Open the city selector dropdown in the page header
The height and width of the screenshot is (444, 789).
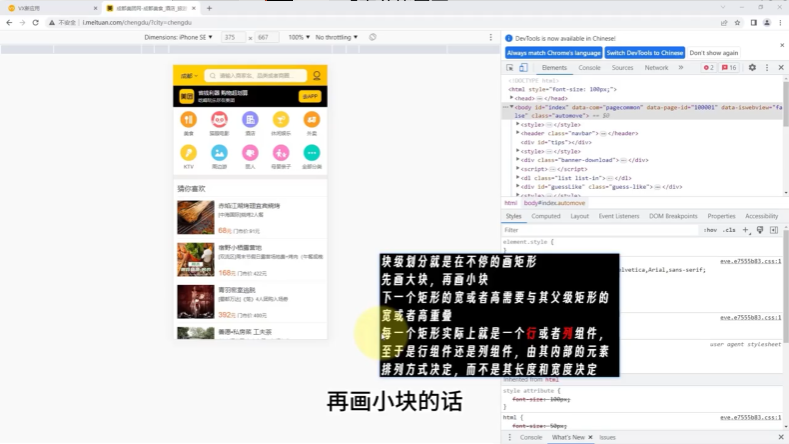click(189, 76)
